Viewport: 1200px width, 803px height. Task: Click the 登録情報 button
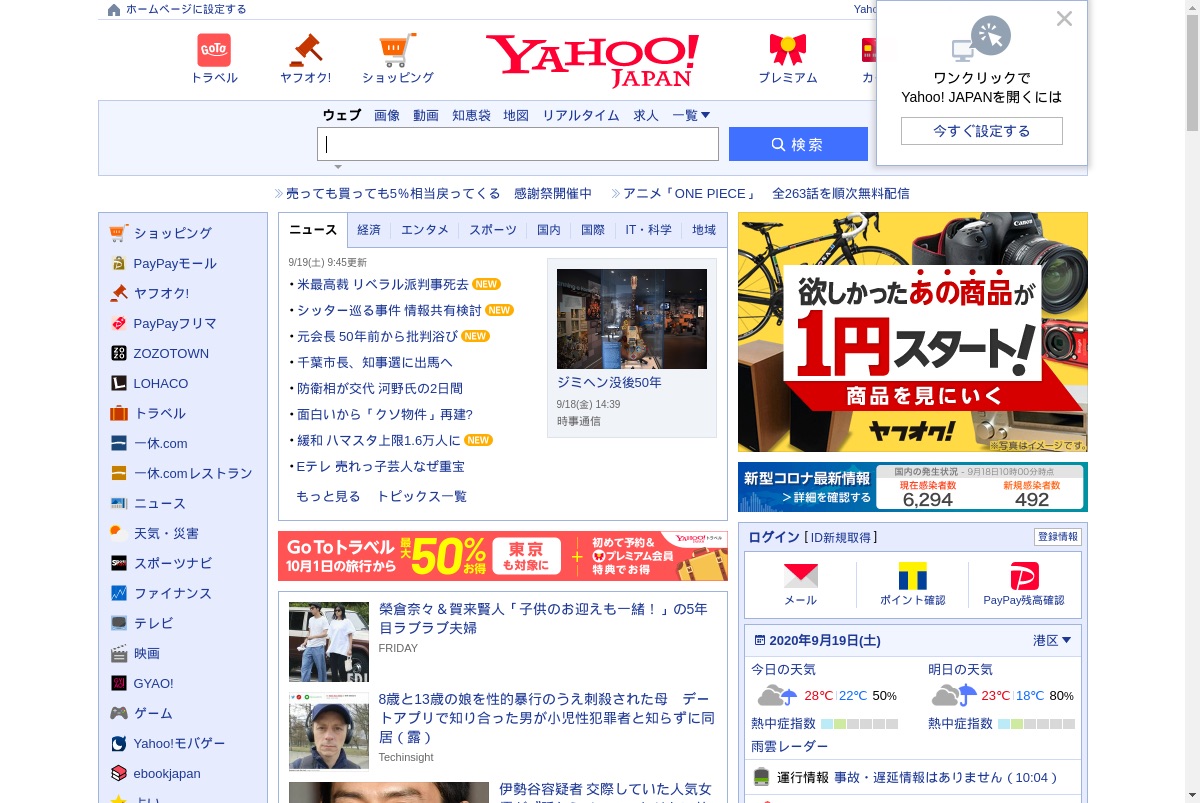[1058, 537]
